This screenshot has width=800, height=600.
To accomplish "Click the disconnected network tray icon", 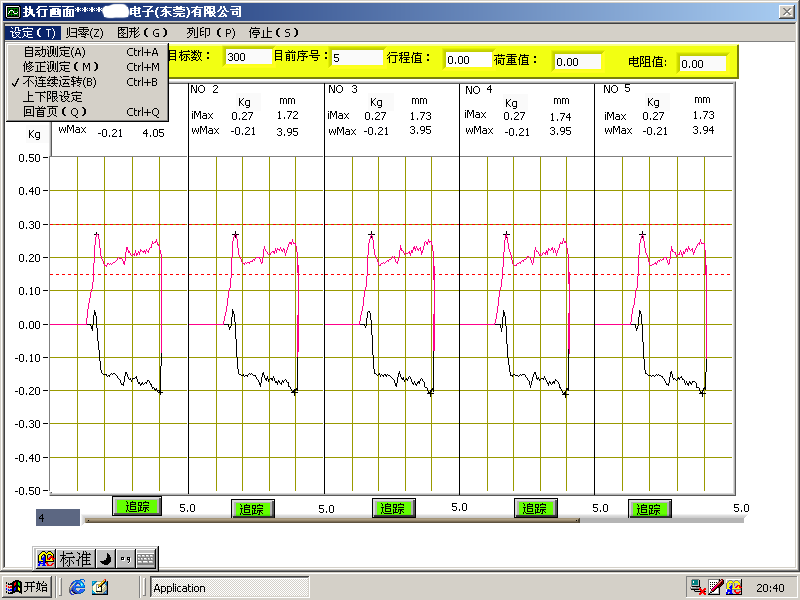I will tap(696, 588).
